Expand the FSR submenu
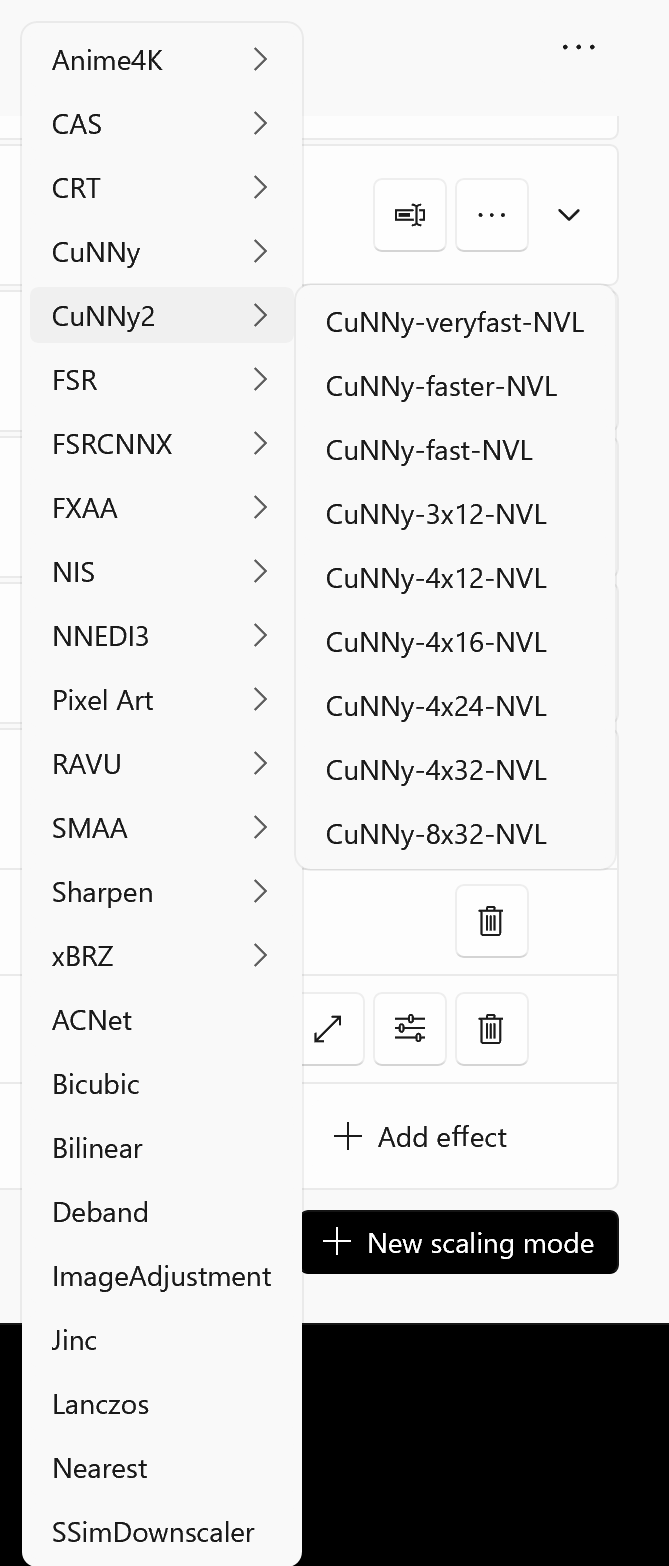 160,380
